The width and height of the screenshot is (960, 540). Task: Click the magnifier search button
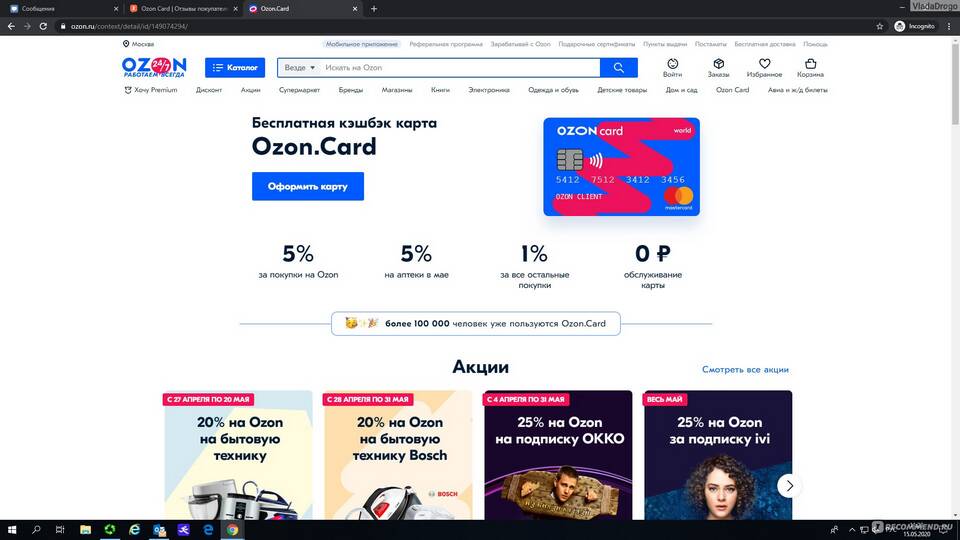tap(618, 67)
